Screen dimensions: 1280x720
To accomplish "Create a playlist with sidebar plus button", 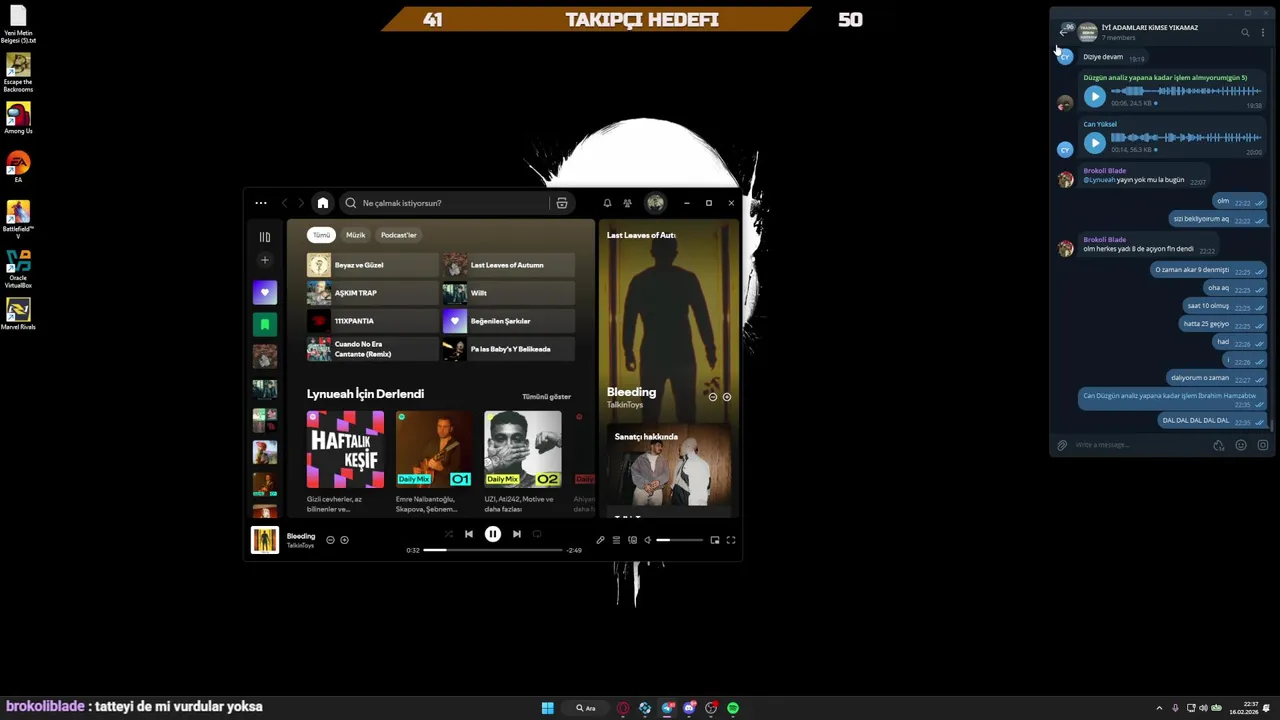I will 264,260.
